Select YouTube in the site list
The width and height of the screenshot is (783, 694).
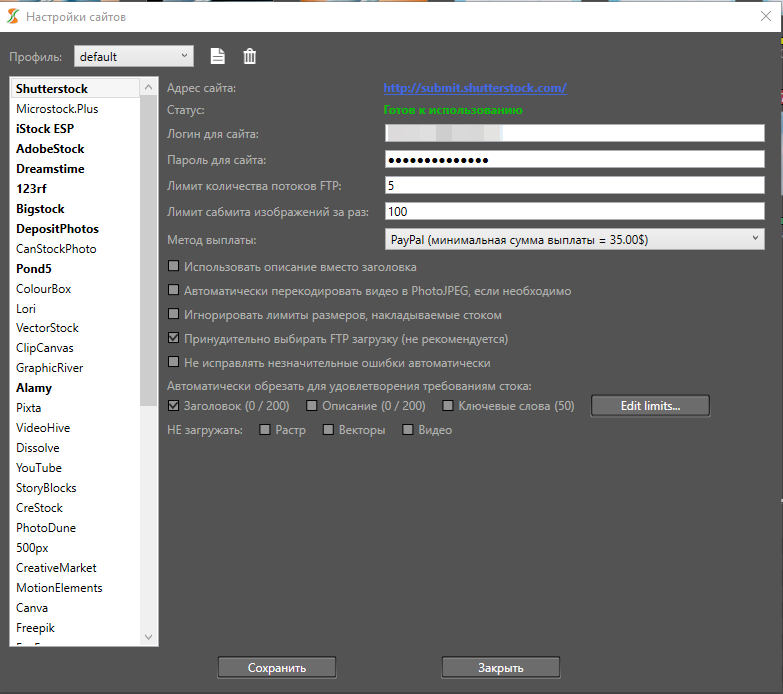pos(75,468)
